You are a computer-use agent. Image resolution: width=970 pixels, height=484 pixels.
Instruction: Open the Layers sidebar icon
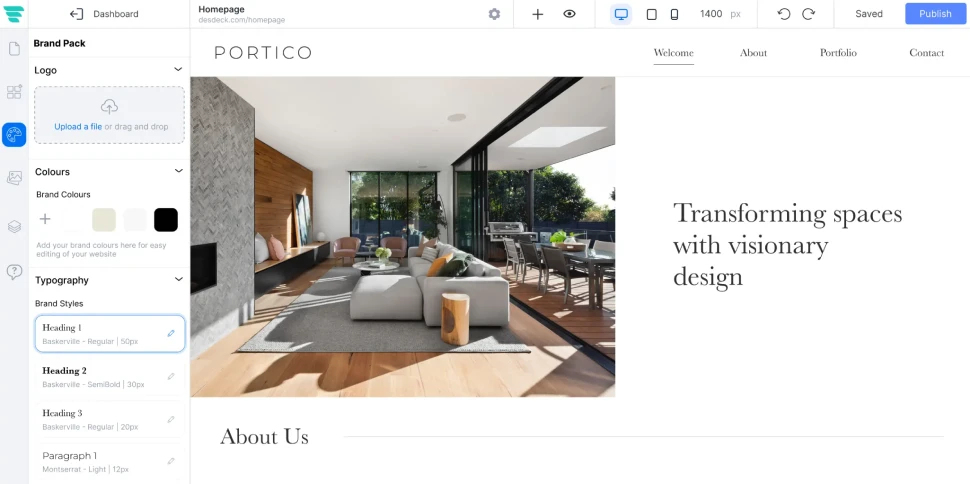pos(14,227)
